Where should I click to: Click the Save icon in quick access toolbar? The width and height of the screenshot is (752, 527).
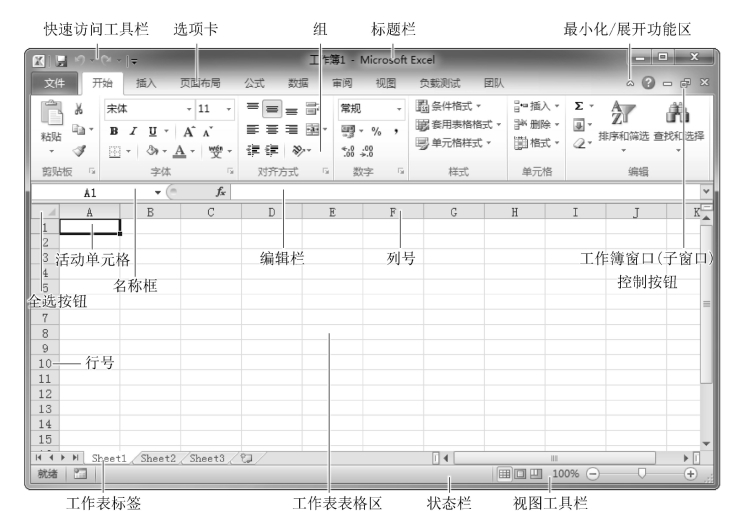(61, 61)
